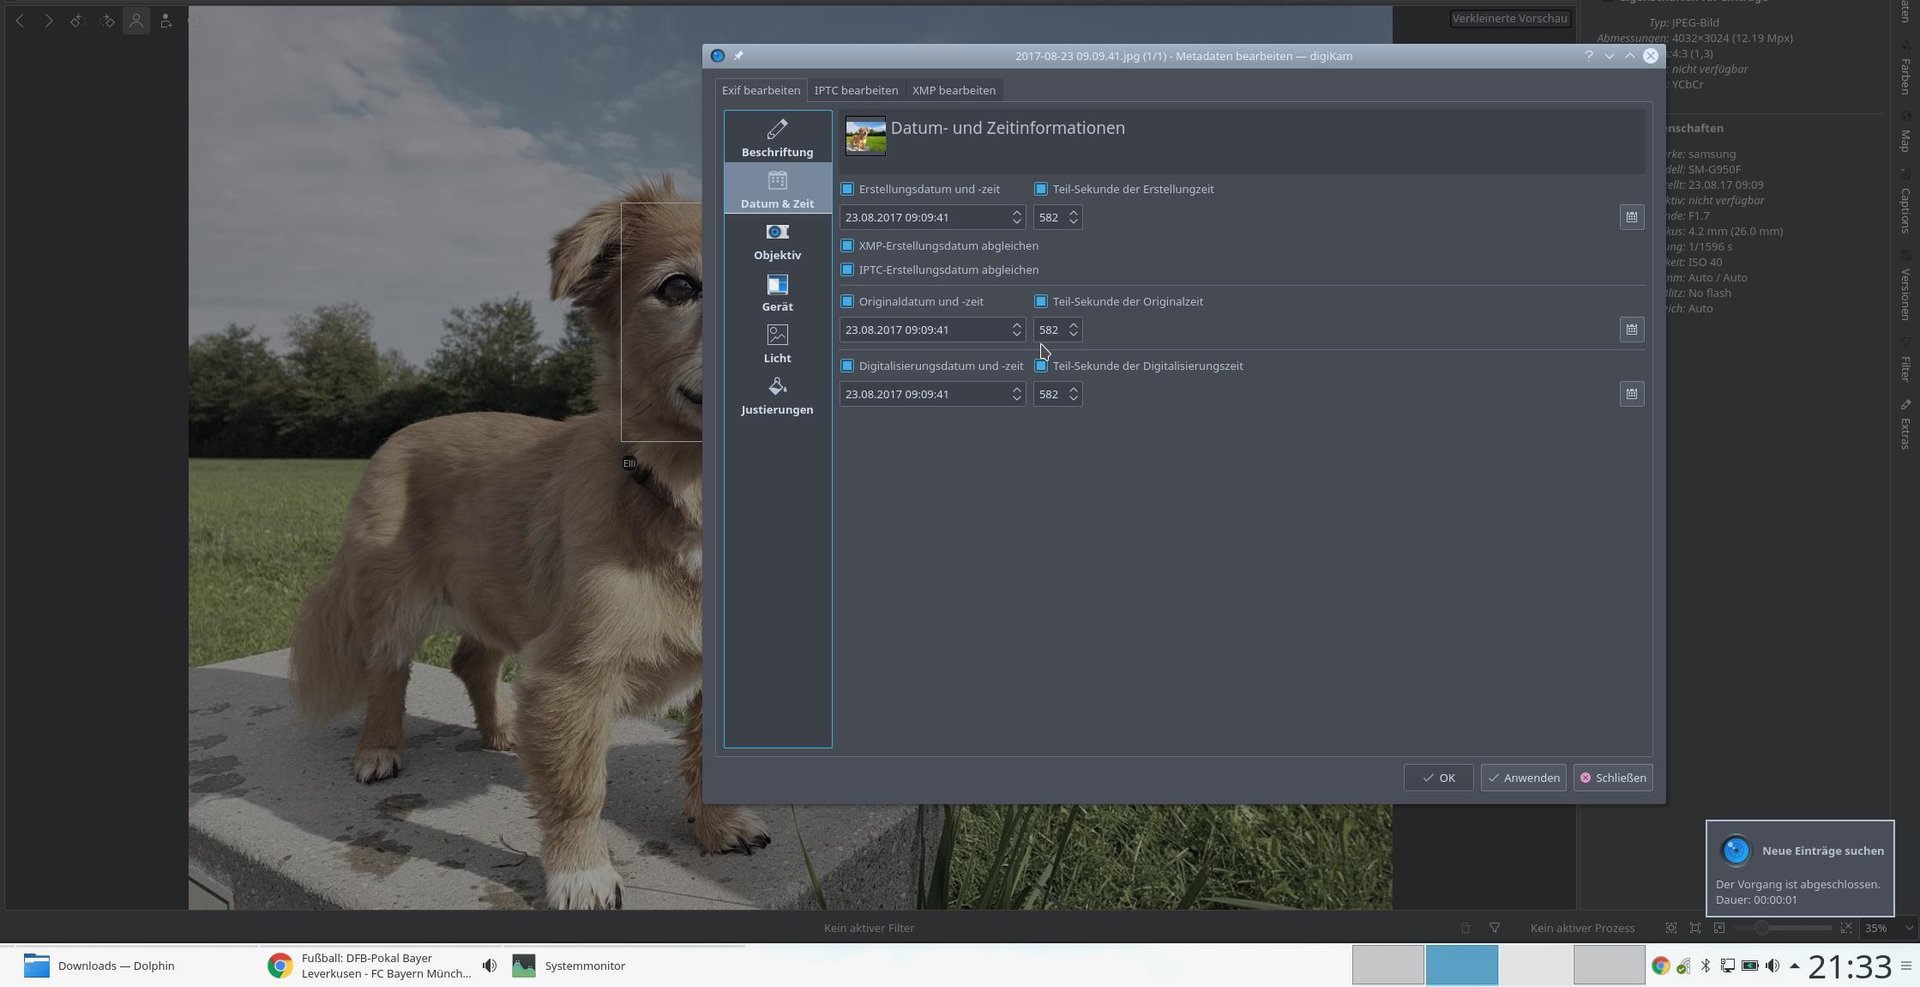
Task: Select the Datum & Zeit section
Action: click(x=777, y=189)
